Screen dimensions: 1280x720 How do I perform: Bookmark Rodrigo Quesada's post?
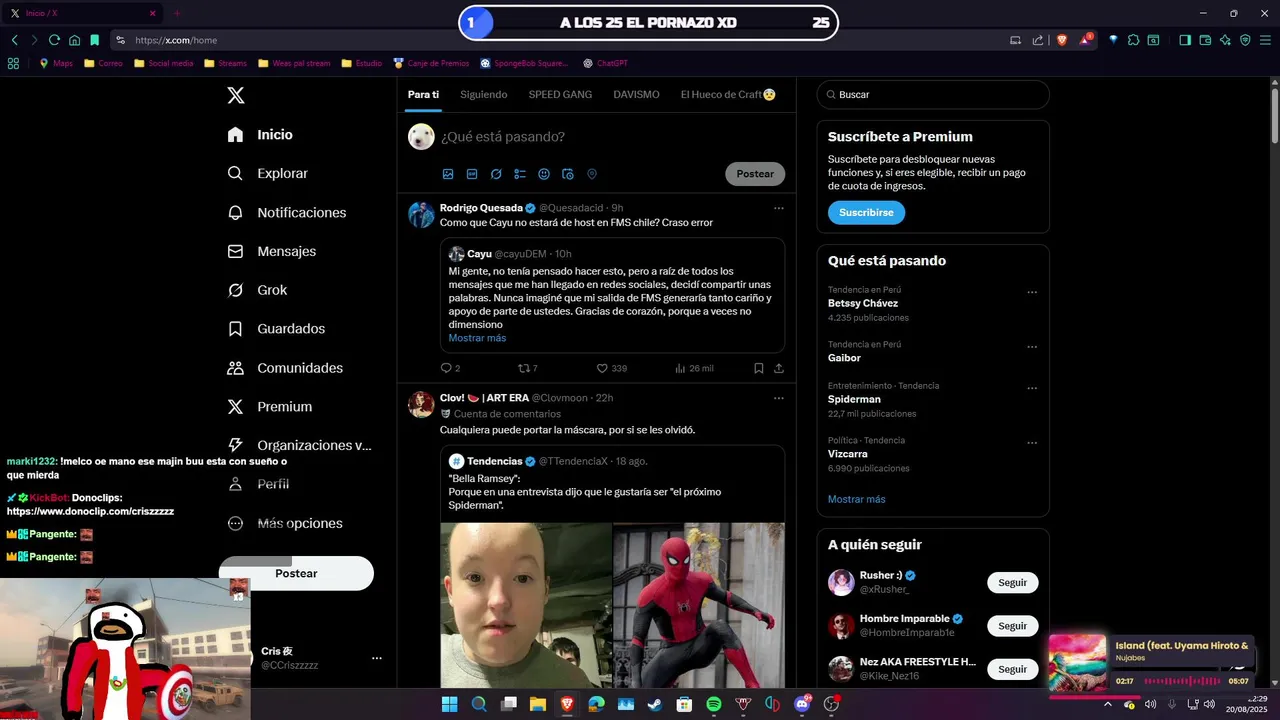point(759,368)
